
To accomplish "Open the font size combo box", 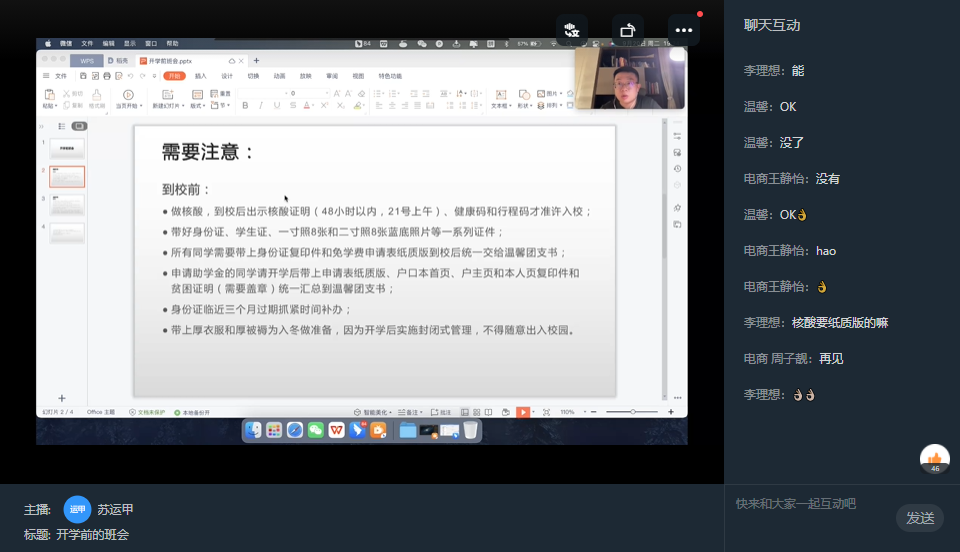I will pos(309,94).
